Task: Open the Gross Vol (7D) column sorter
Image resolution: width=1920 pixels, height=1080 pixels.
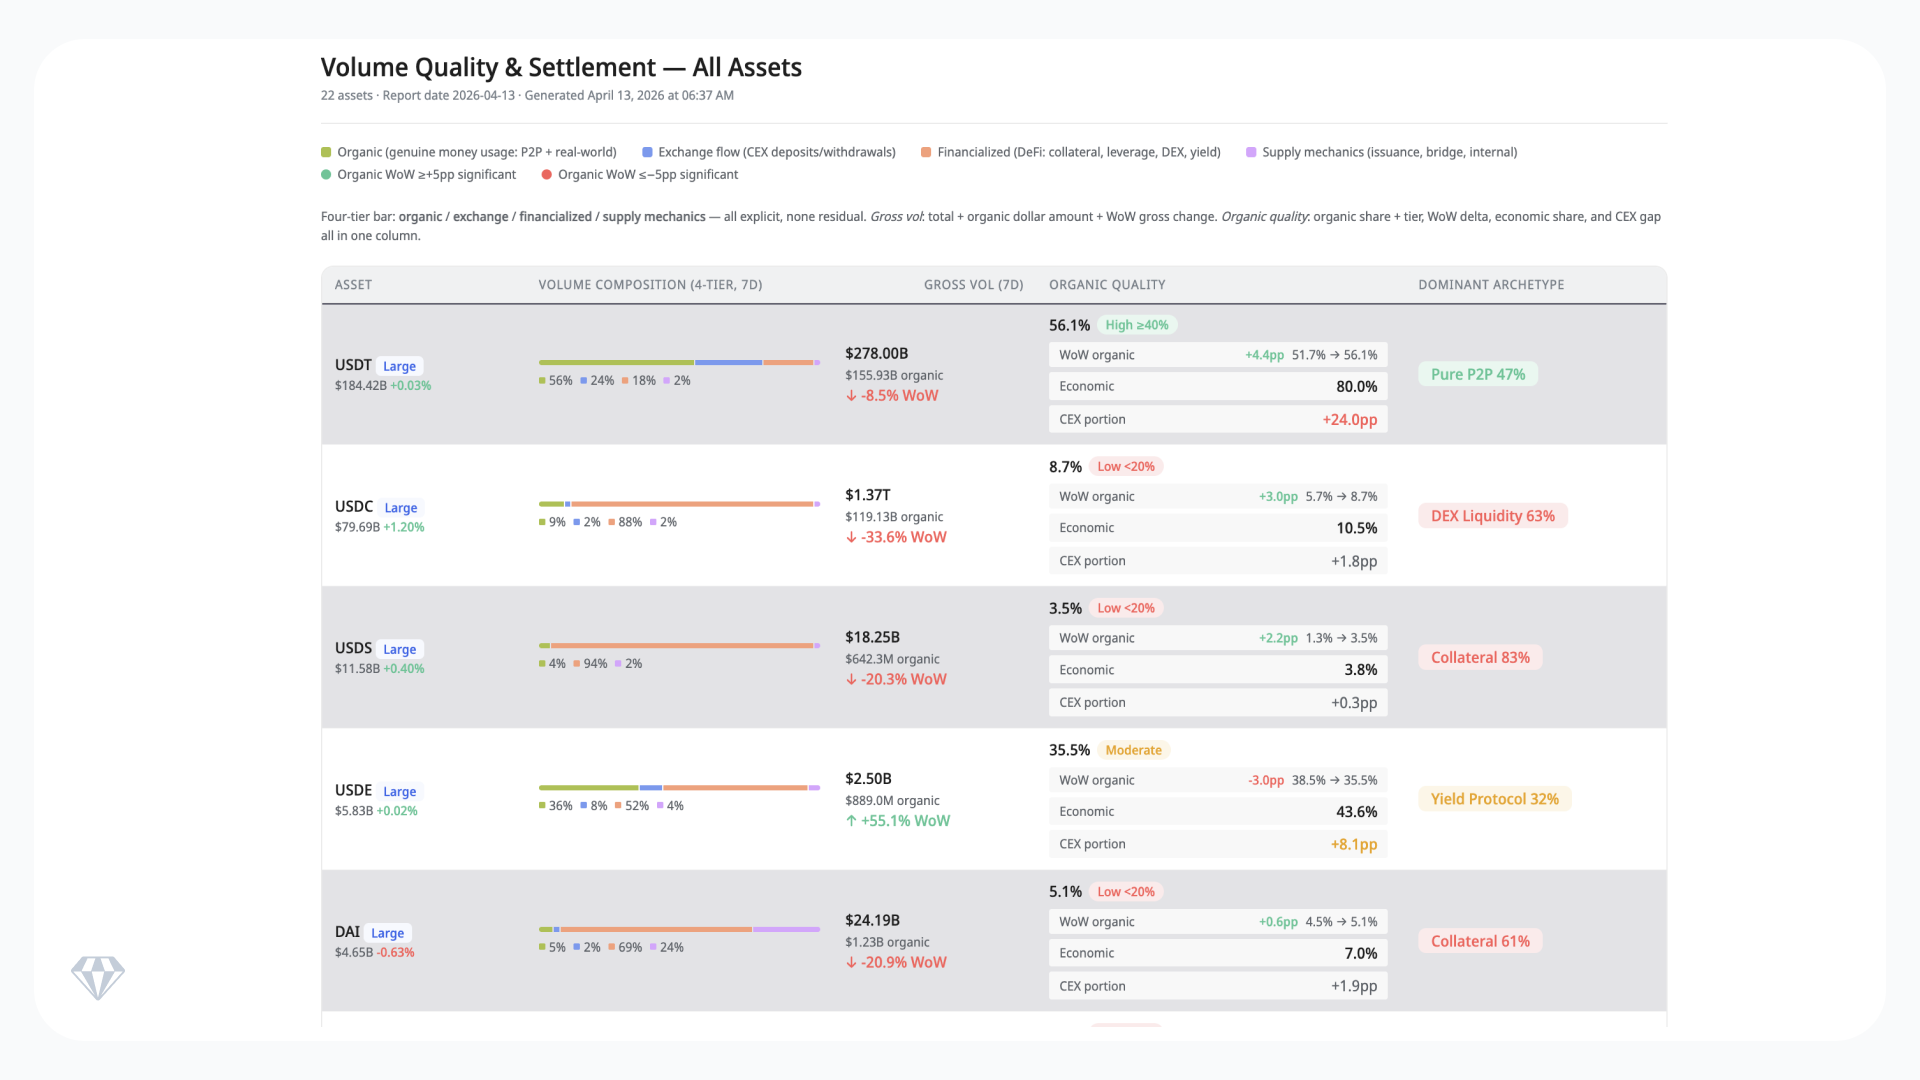Action: 973,284
